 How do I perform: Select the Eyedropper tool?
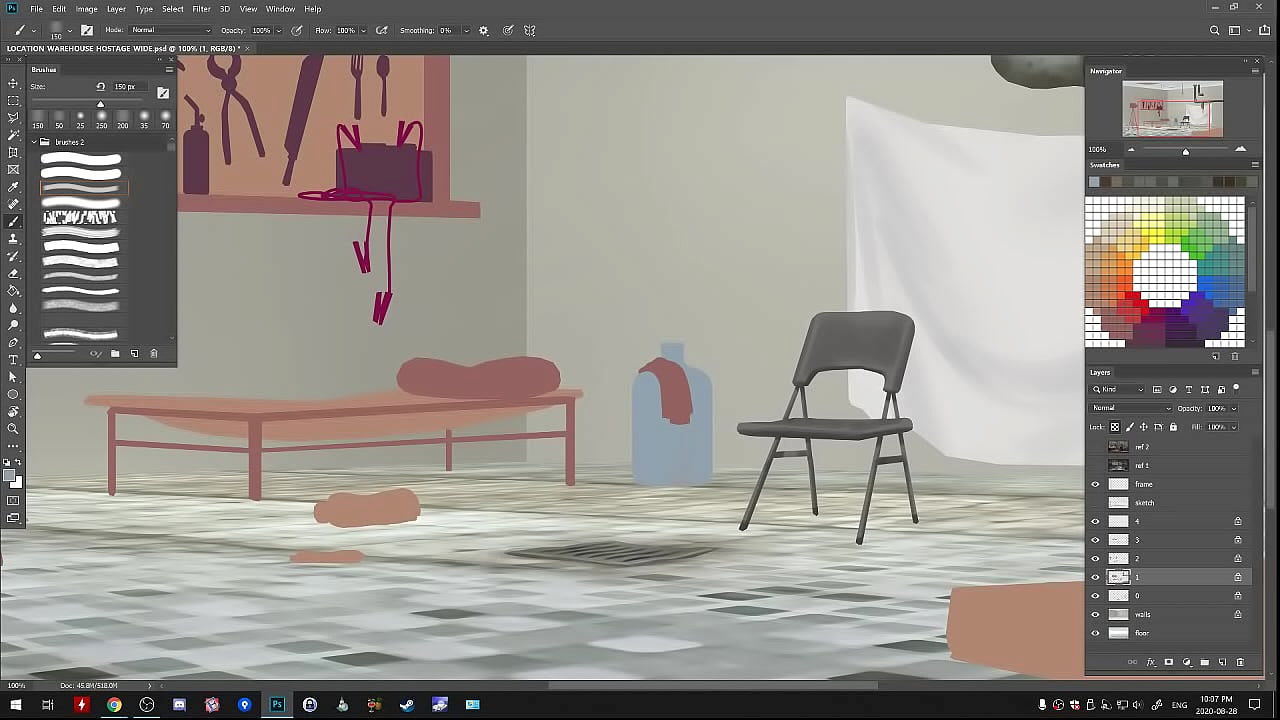click(x=13, y=187)
